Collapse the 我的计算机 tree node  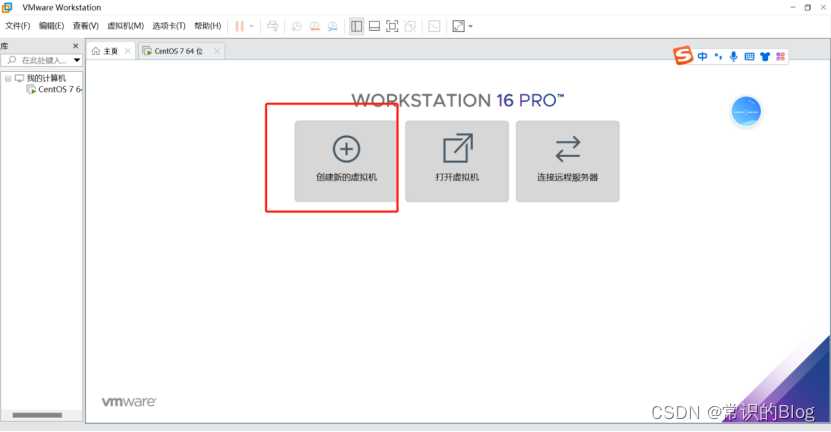pos(8,78)
